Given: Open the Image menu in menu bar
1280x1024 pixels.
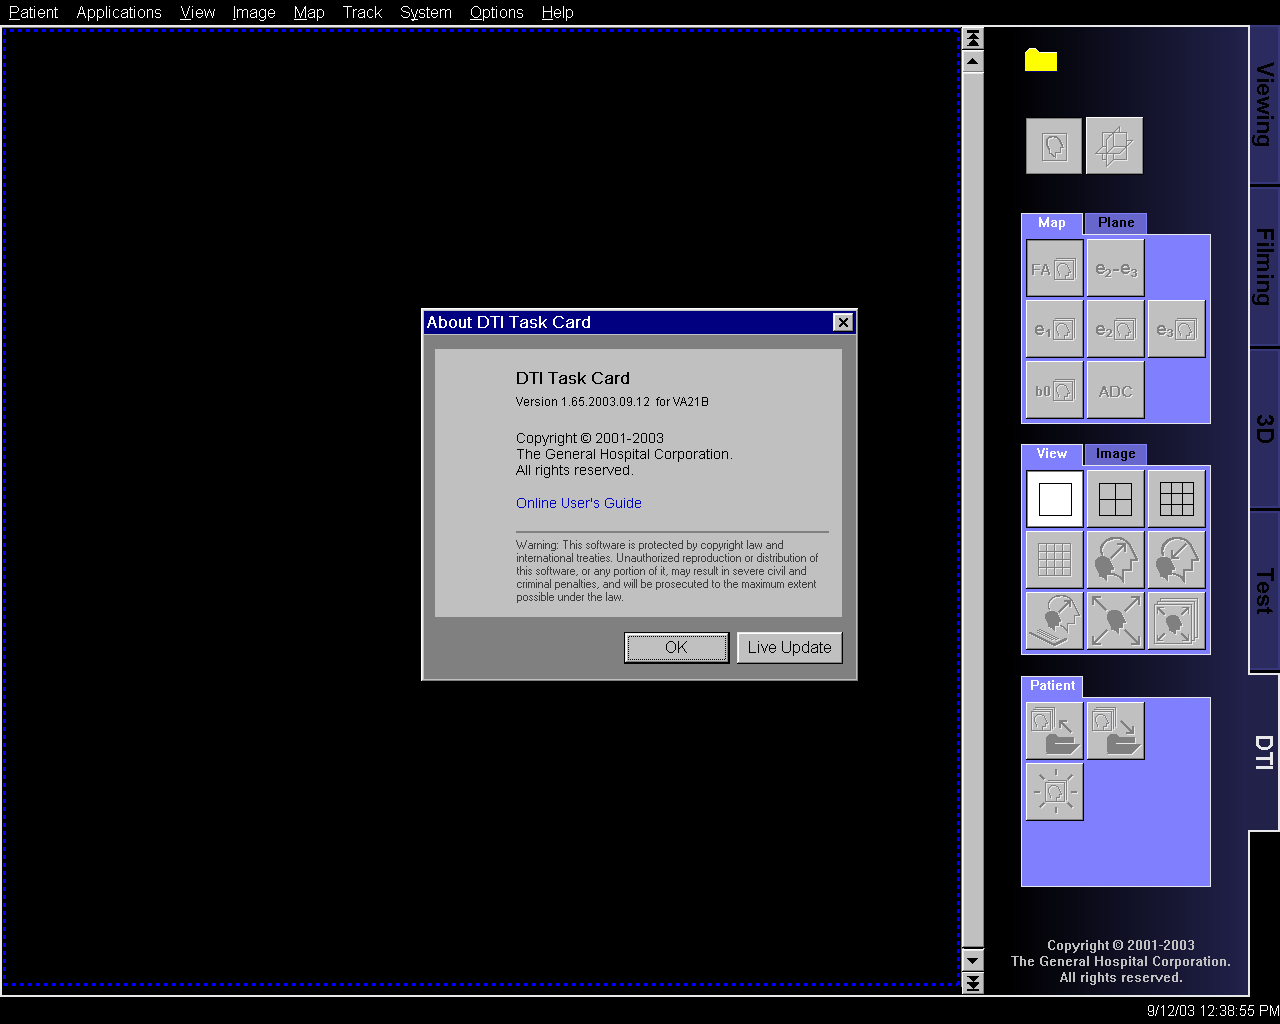Looking at the screenshot, I should [254, 12].
